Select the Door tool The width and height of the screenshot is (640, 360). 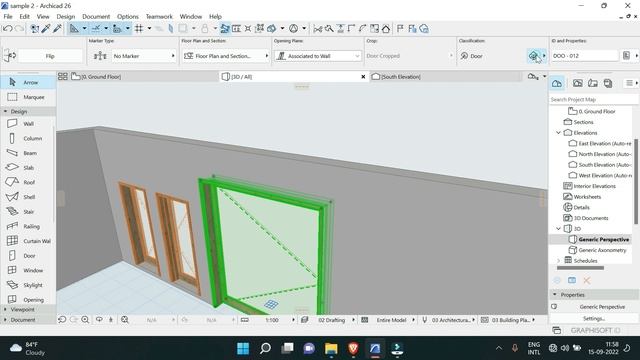click(28, 256)
